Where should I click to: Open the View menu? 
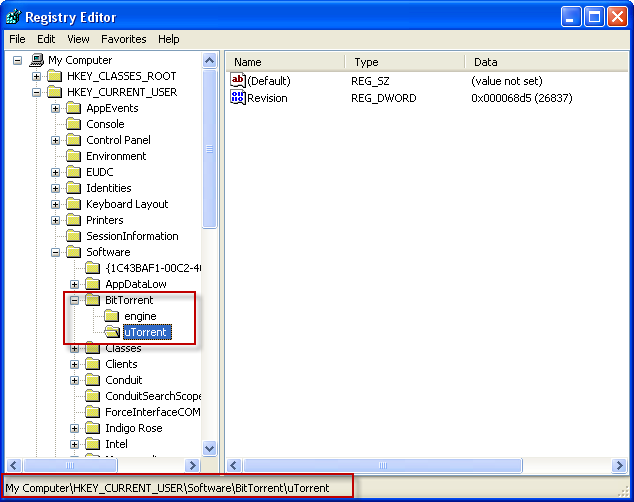point(78,39)
